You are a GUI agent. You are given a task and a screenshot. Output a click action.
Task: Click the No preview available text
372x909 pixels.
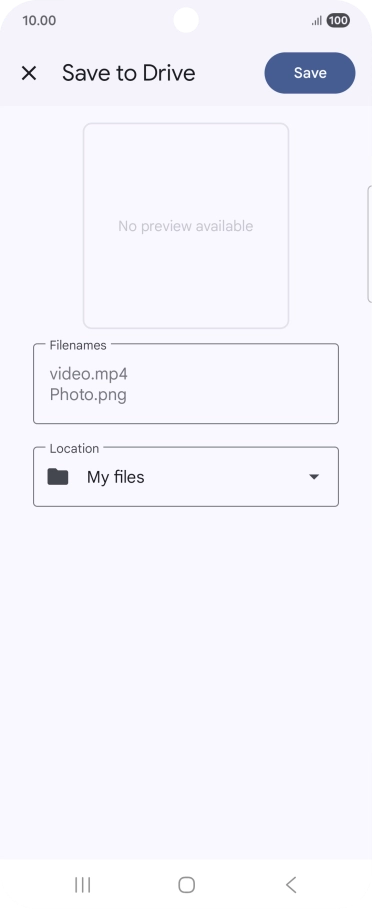[x=185, y=226]
